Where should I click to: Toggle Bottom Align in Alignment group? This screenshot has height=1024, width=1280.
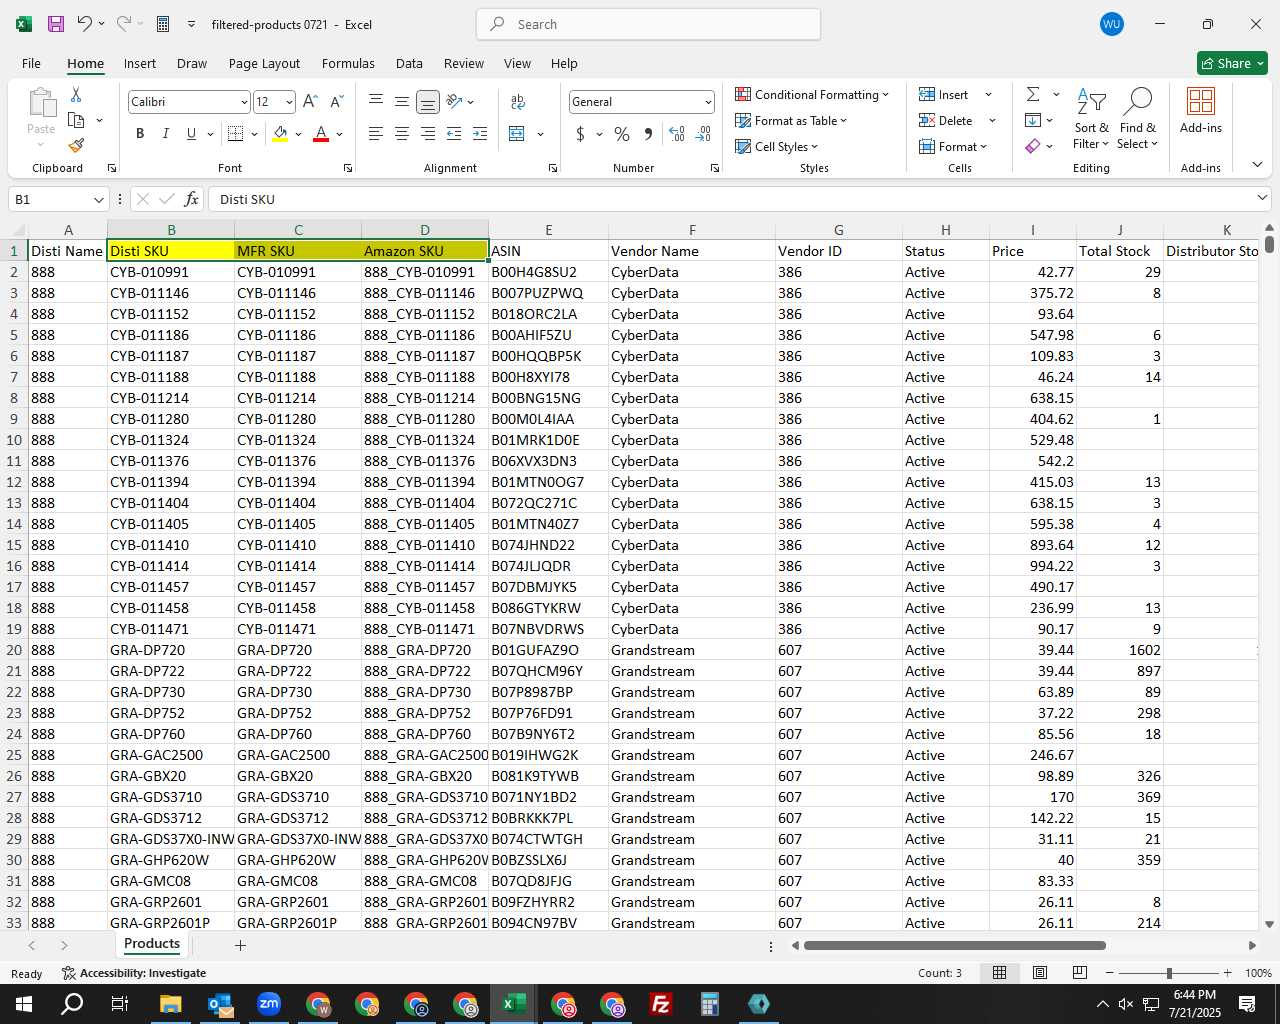pyautogui.click(x=427, y=102)
